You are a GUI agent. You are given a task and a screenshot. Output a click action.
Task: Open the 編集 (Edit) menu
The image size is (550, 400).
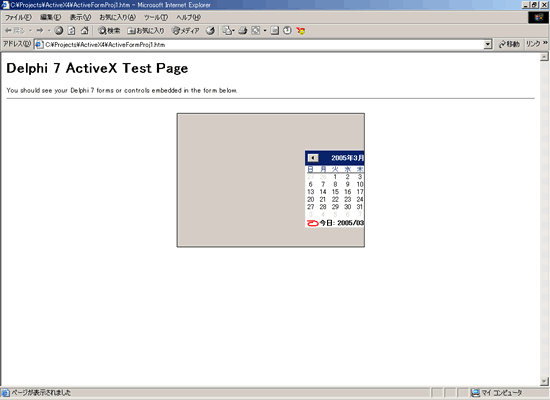[x=51, y=18]
